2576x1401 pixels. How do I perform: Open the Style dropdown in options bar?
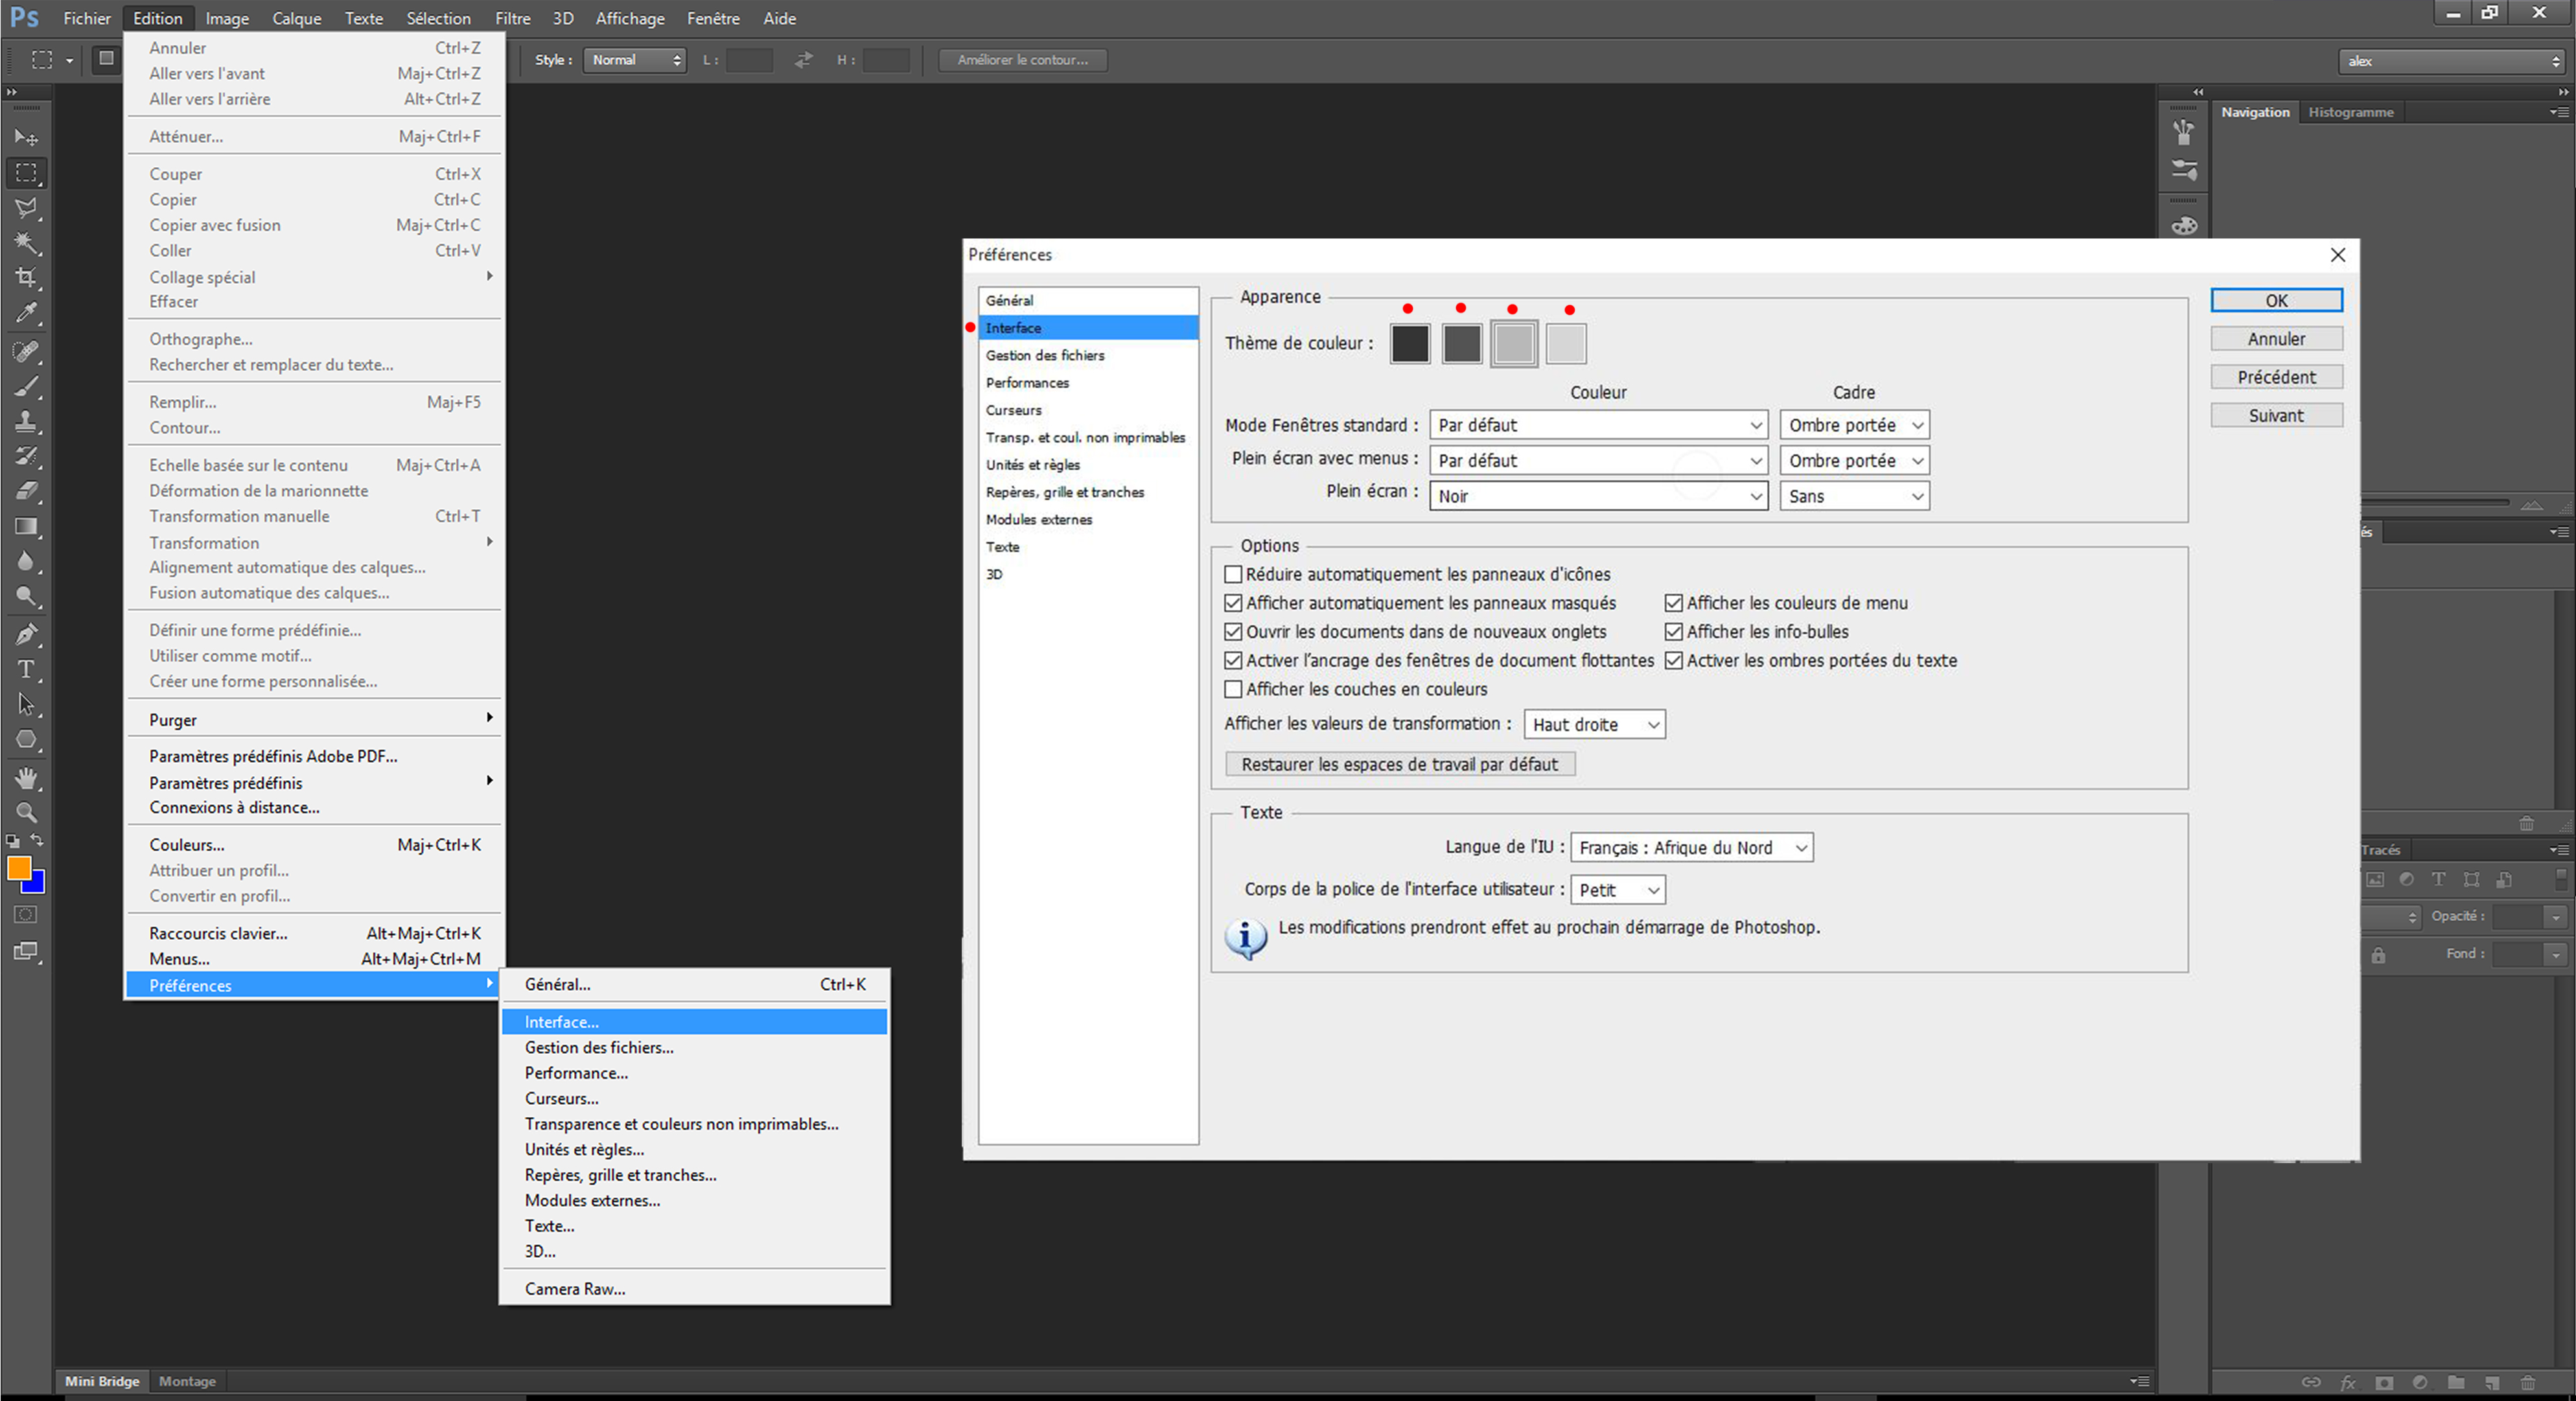pos(635,60)
